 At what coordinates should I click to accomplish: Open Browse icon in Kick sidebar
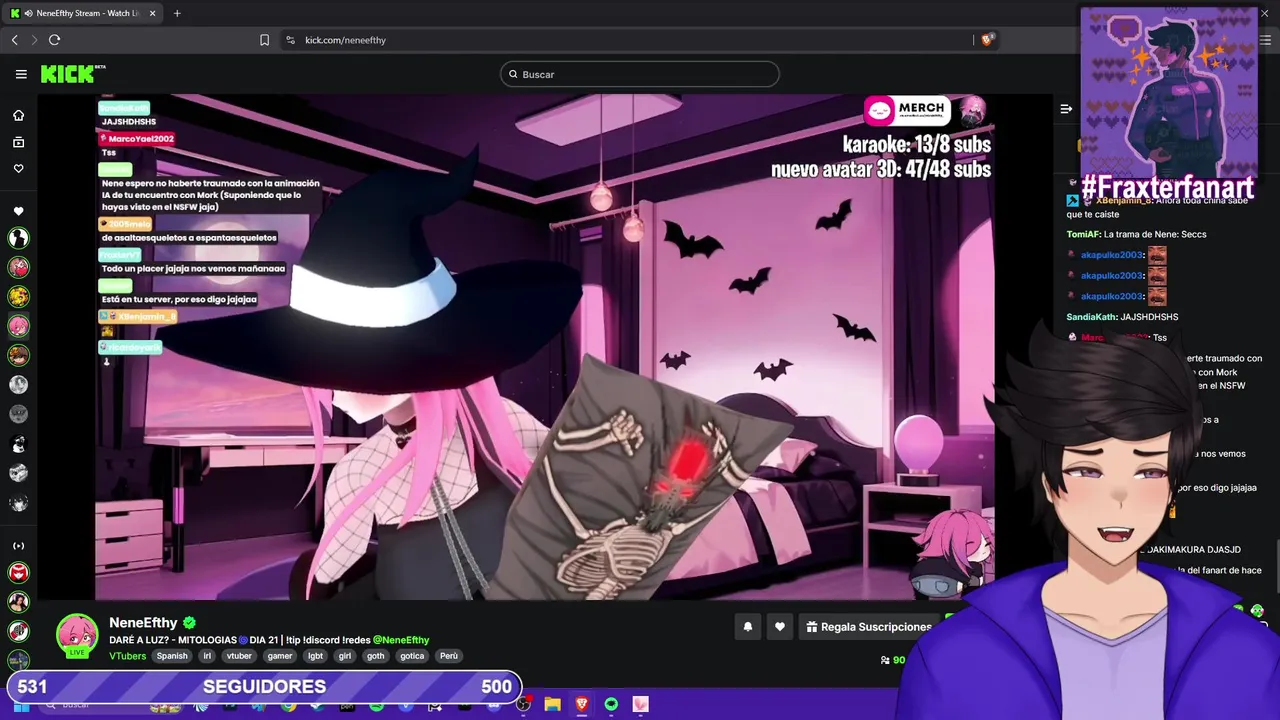click(18, 142)
